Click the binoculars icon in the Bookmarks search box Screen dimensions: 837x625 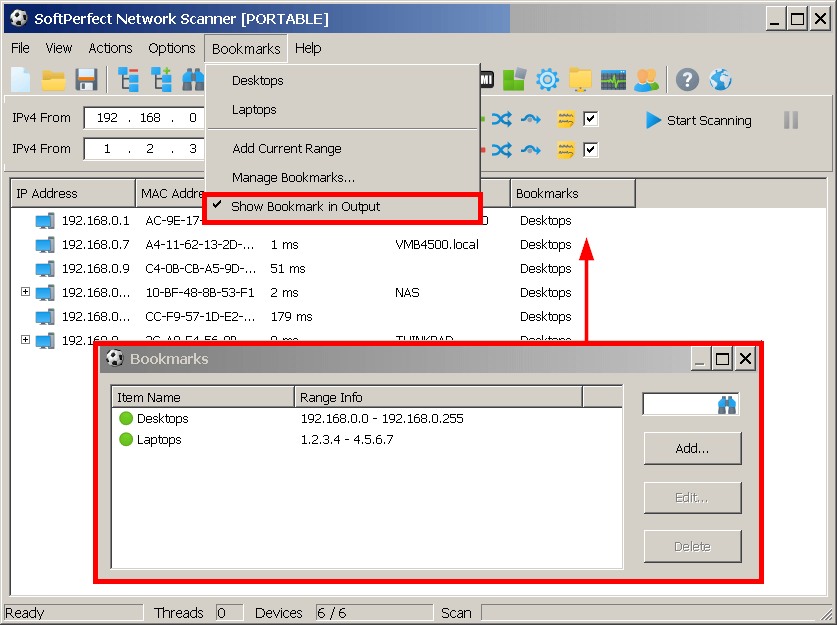tap(727, 405)
